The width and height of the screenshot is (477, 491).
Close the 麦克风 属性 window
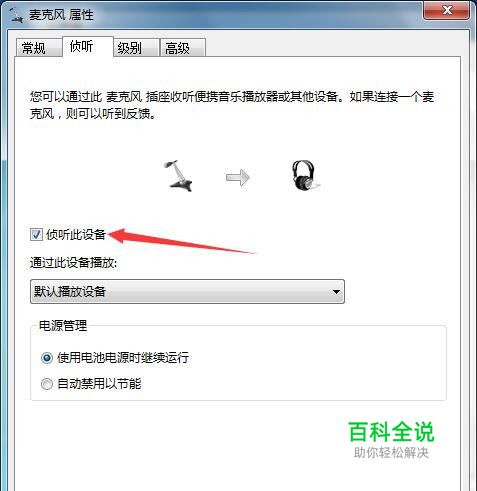(x=446, y=10)
